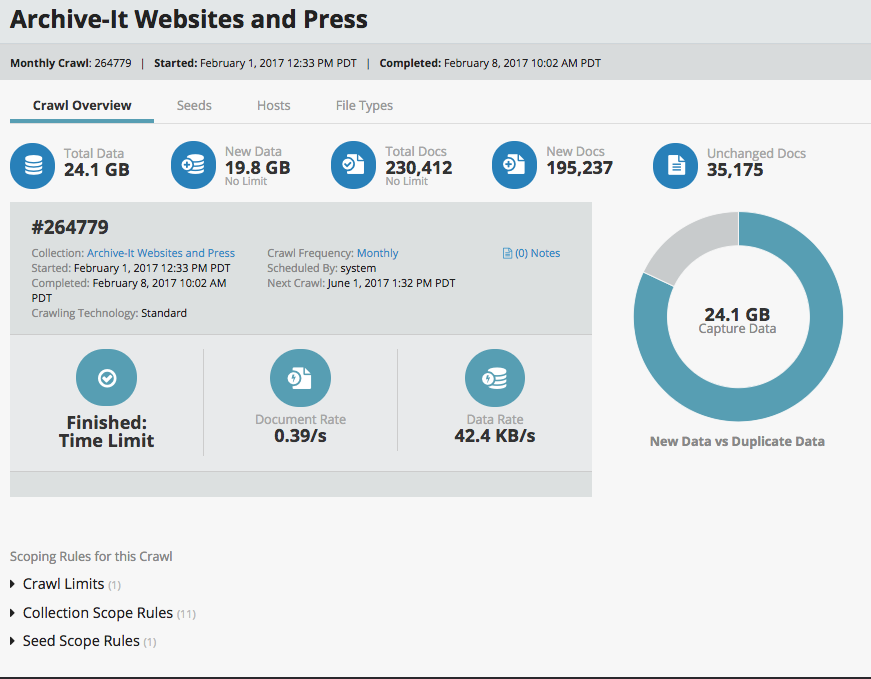Click the Monthly crawl frequency link
This screenshot has width=871, height=679.
[x=377, y=253]
